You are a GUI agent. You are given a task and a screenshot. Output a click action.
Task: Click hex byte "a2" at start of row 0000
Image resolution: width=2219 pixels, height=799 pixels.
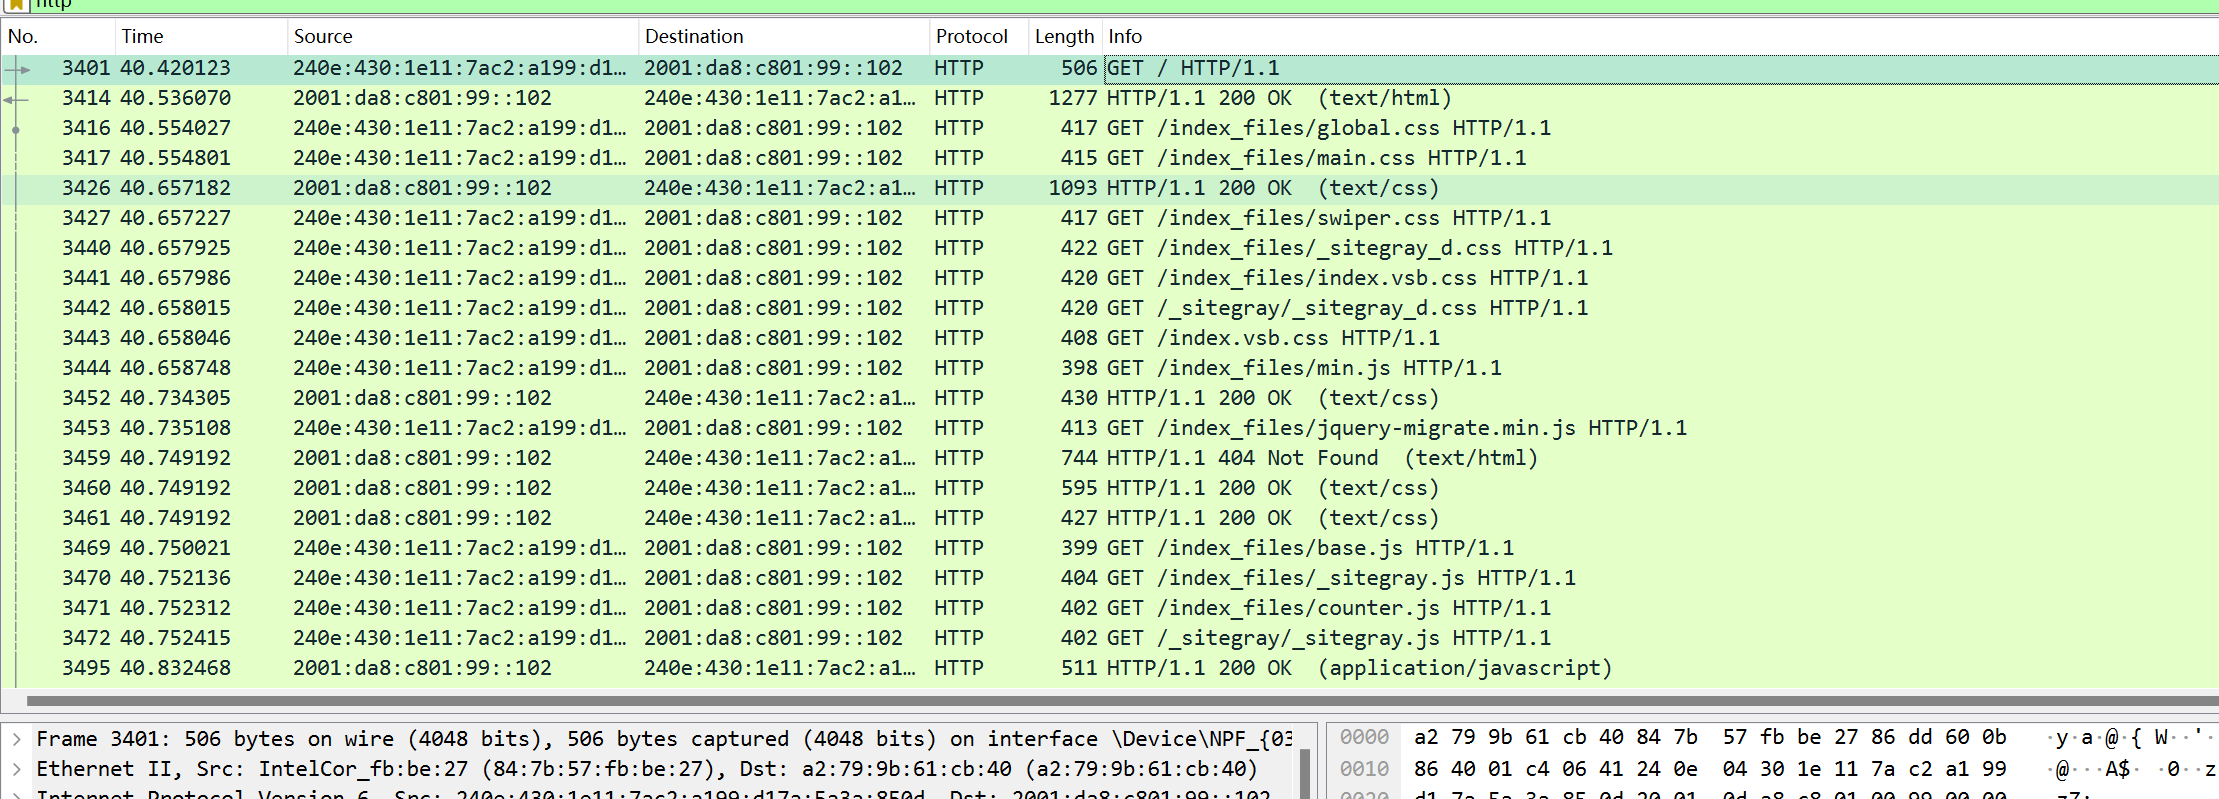click(1426, 738)
